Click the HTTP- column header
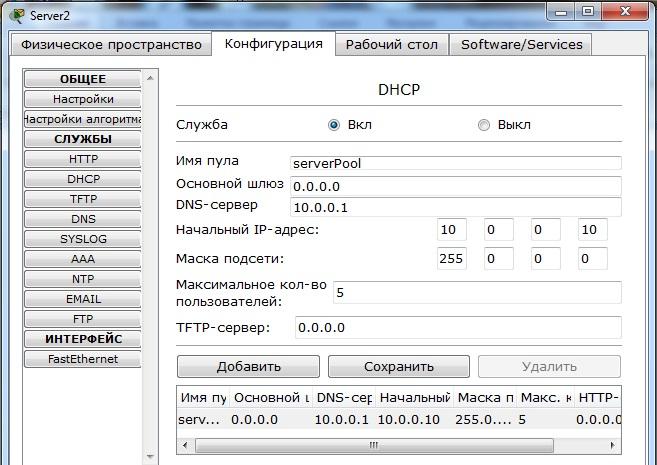Viewport: 657px width, 465px height. coord(598,398)
